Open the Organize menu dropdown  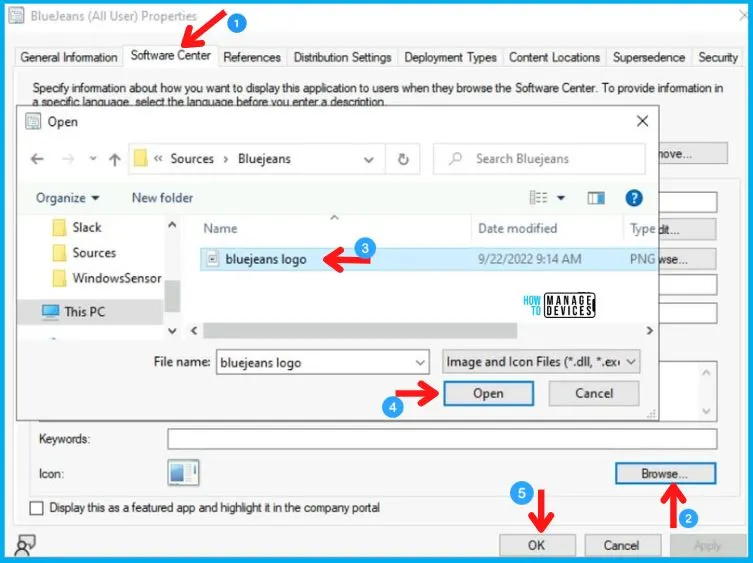point(67,198)
